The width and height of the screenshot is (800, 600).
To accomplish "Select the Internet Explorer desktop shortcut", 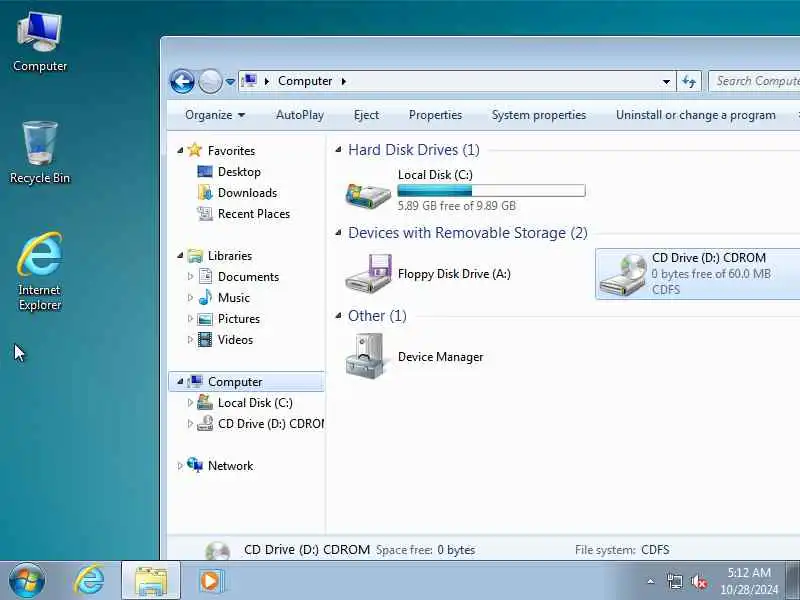I will pos(40,271).
